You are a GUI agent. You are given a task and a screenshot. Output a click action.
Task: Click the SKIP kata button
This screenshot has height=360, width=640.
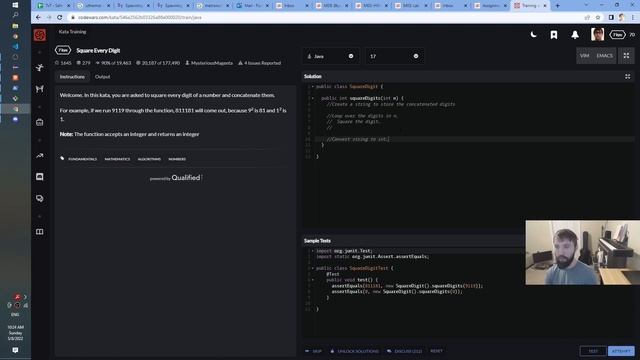coord(313,351)
